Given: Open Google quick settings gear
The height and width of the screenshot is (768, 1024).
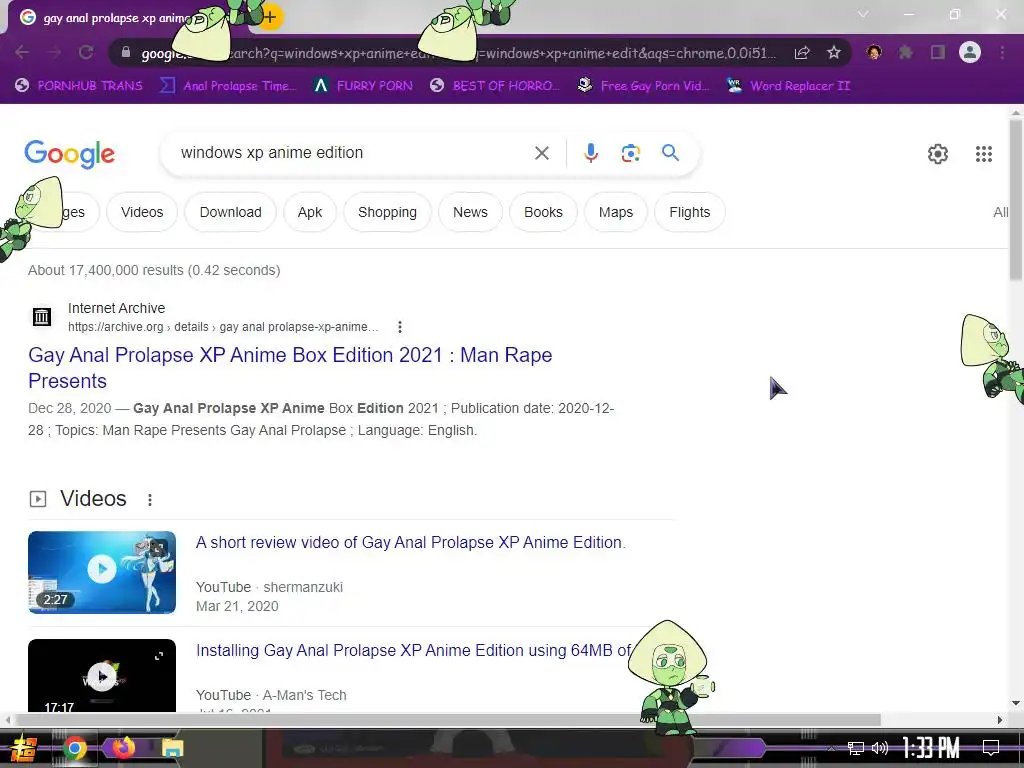Looking at the screenshot, I should (x=938, y=154).
